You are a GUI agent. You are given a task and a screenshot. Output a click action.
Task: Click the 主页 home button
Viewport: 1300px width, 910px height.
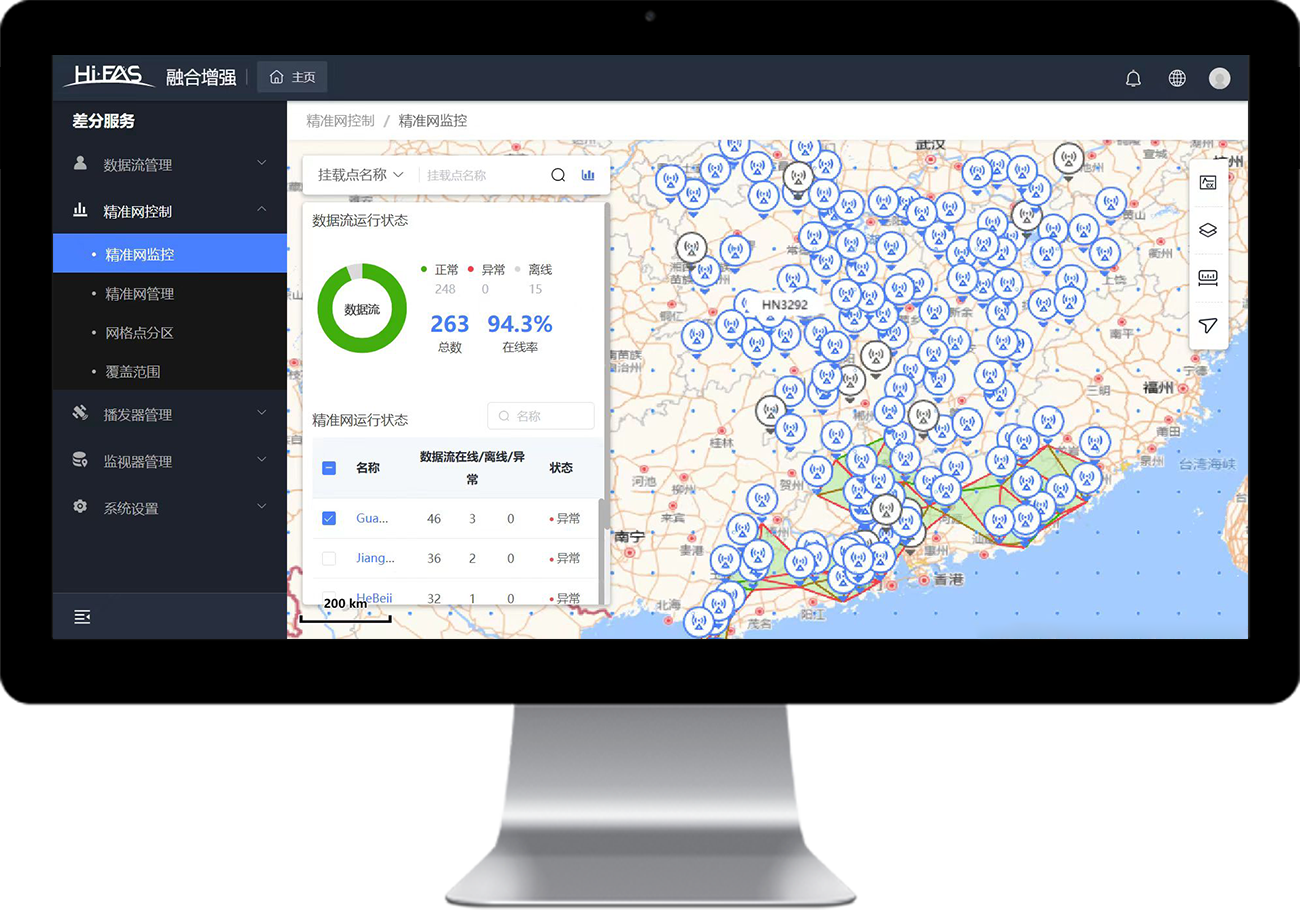(x=292, y=77)
